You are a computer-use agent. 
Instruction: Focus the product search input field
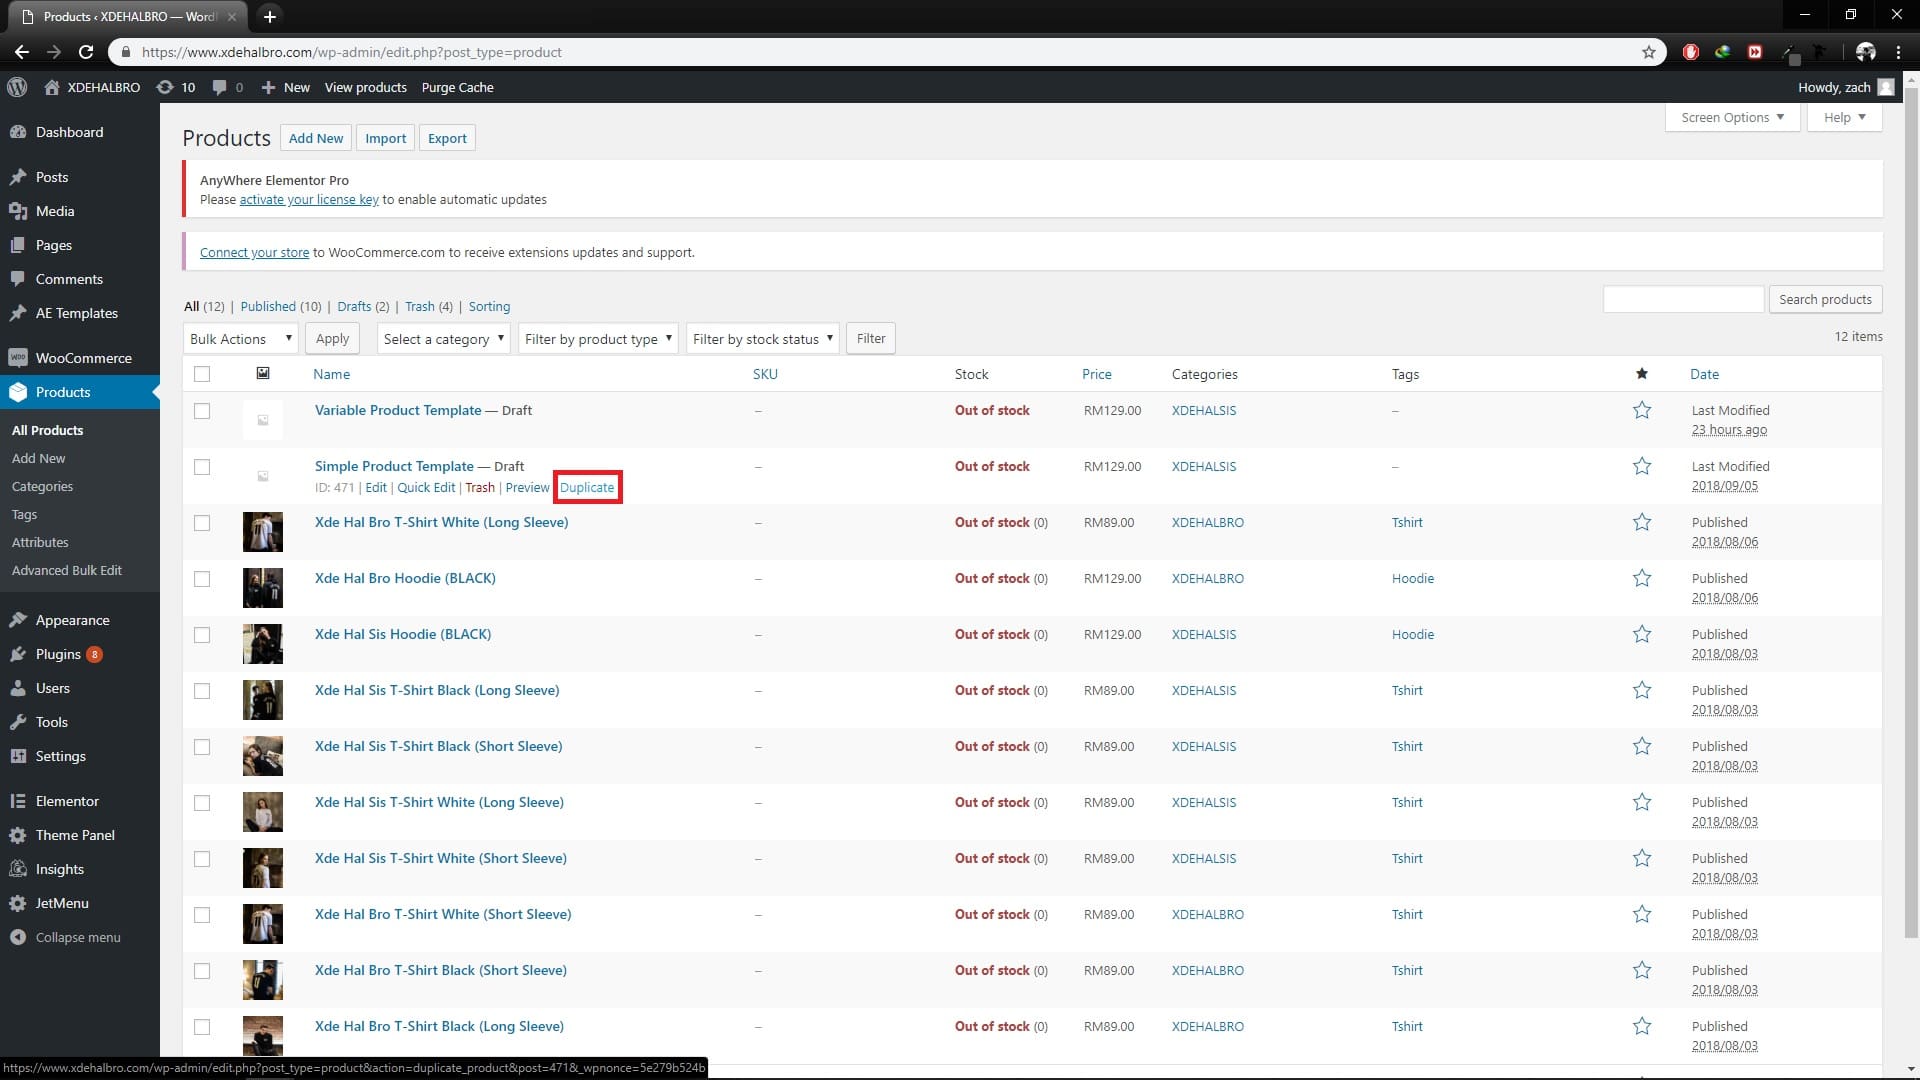click(1683, 299)
